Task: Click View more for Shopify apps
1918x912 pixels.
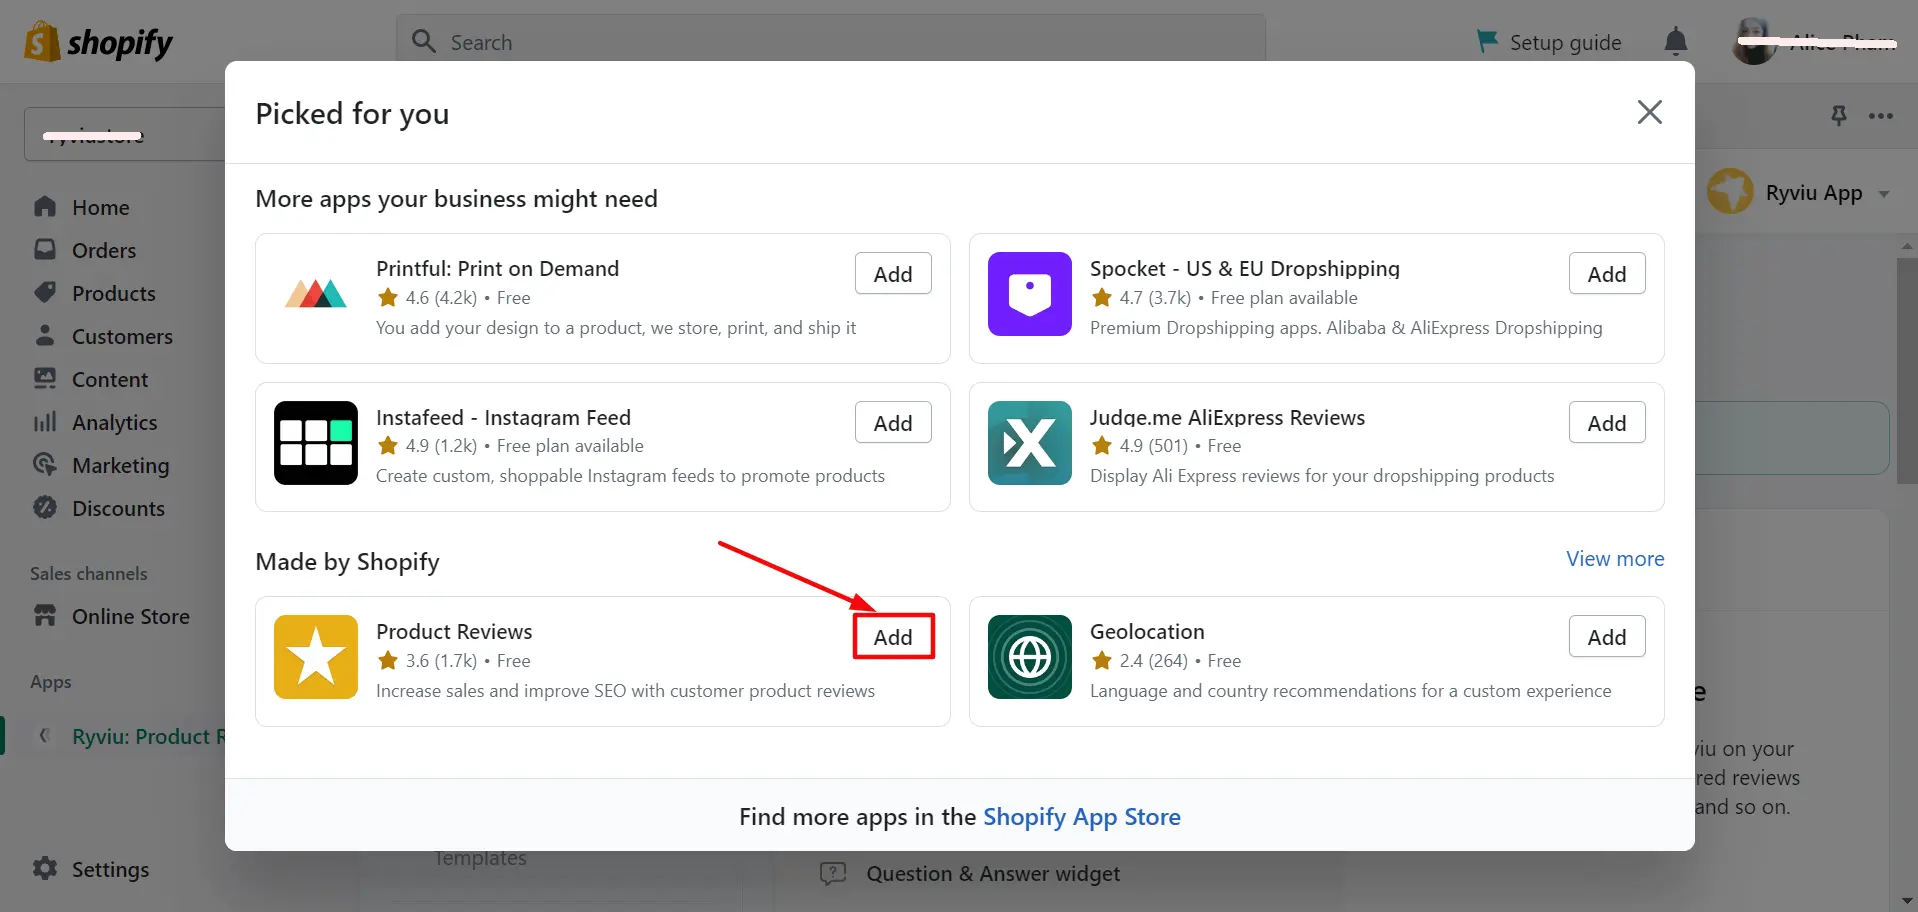Action: 1615,559
